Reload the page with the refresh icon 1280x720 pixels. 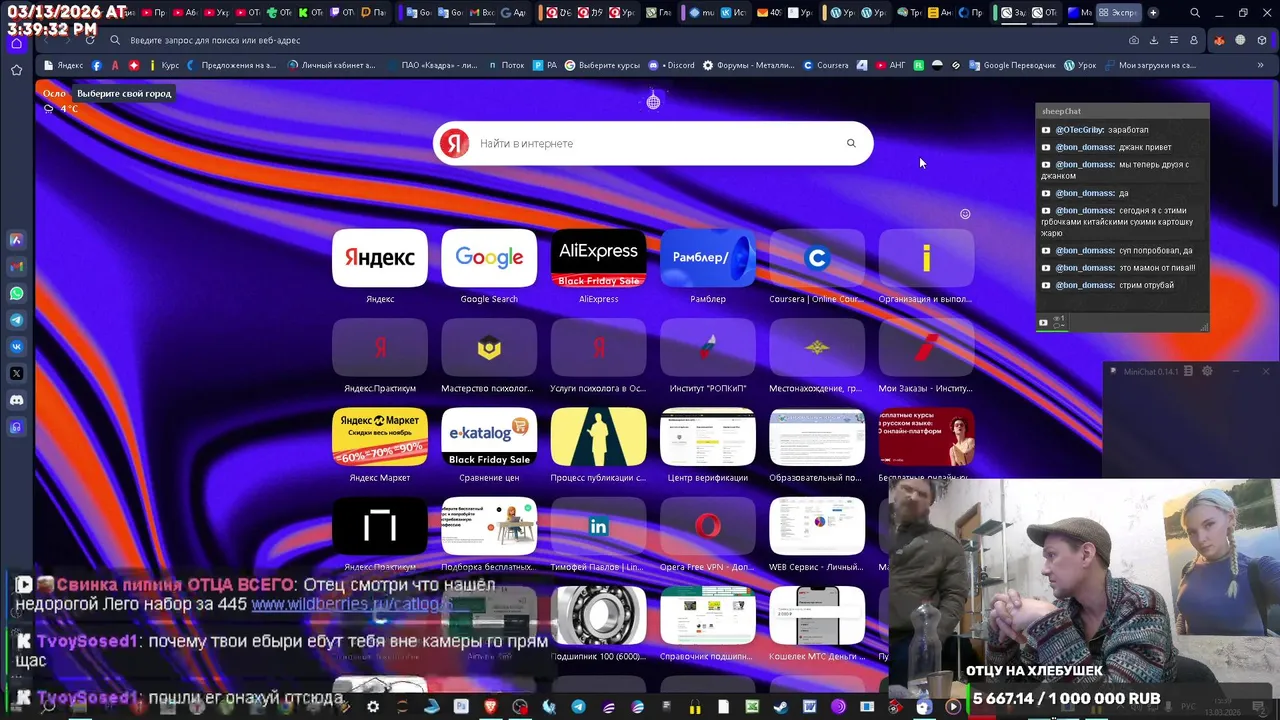[90, 40]
